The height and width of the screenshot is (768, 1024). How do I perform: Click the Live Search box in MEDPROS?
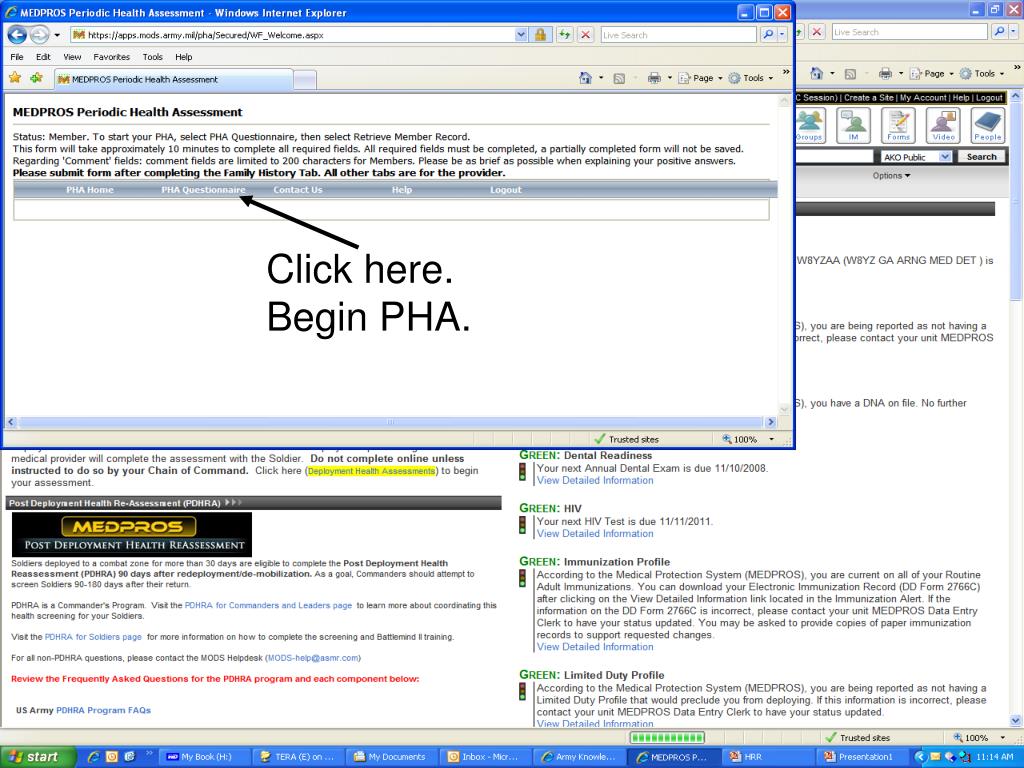point(679,35)
